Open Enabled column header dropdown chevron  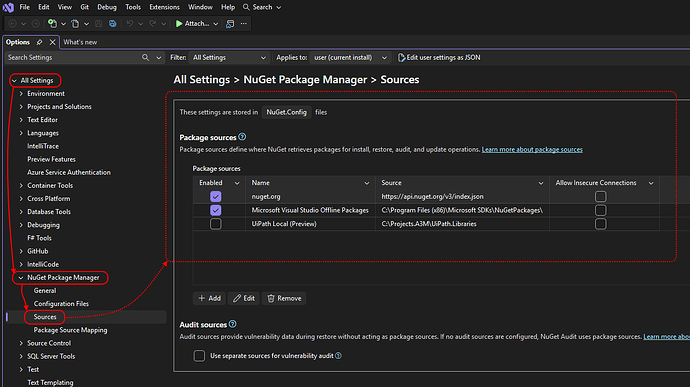point(237,183)
